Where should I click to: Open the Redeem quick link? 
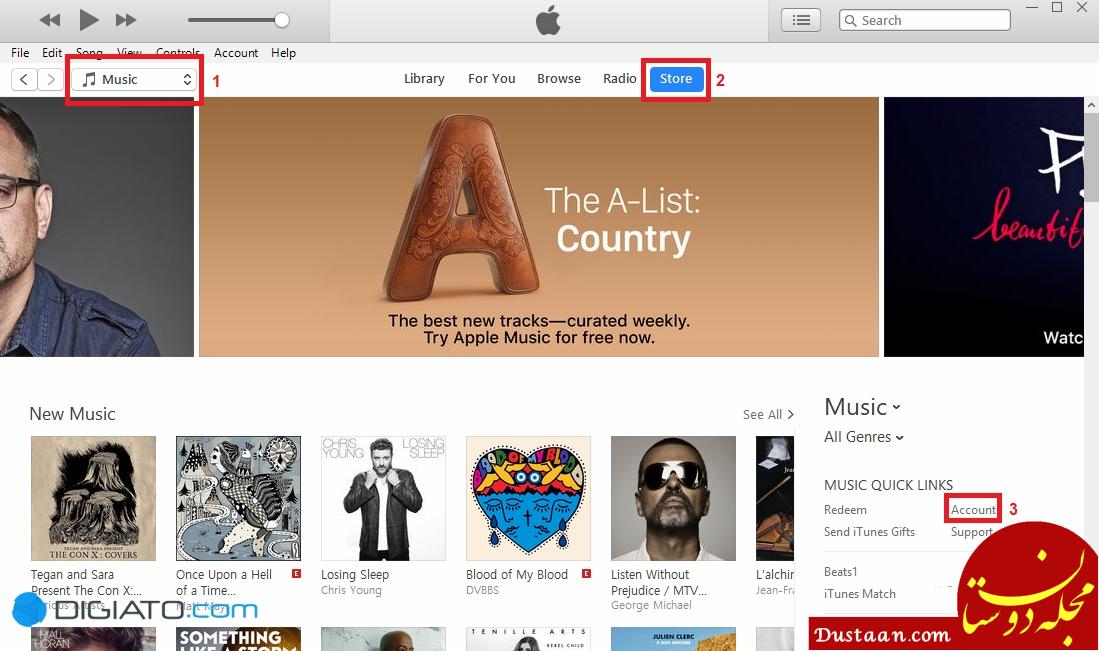point(845,509)
